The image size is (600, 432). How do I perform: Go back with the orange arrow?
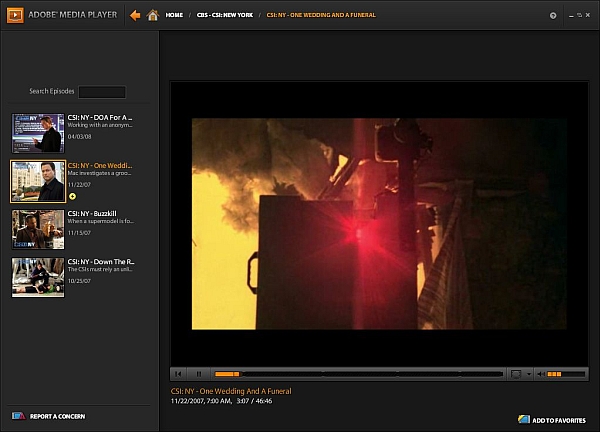pos(135,15)
